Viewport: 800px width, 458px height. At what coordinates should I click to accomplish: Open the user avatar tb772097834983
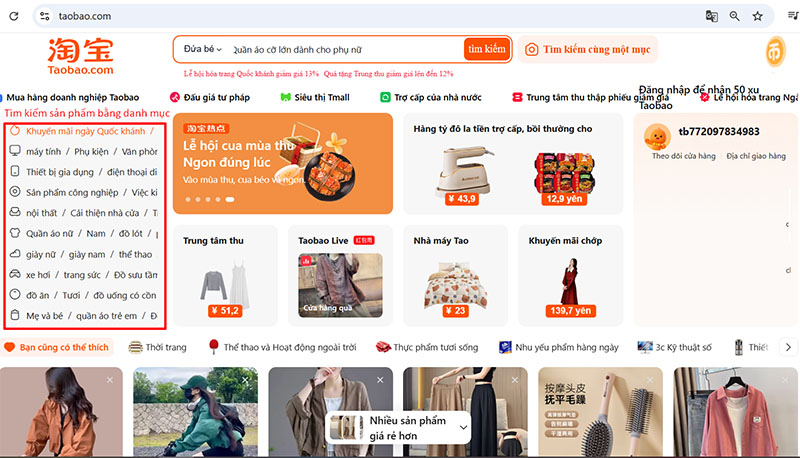pos(657,136)
